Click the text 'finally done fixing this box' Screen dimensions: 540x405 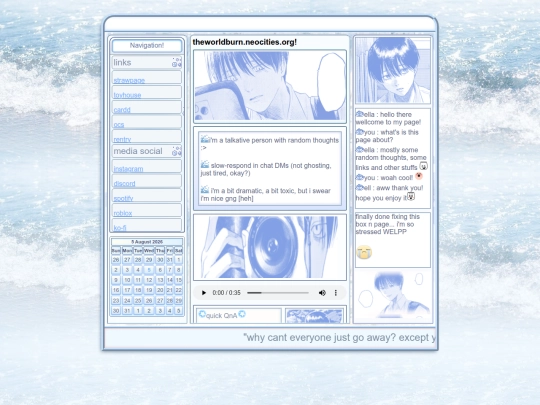click(387, 220)
